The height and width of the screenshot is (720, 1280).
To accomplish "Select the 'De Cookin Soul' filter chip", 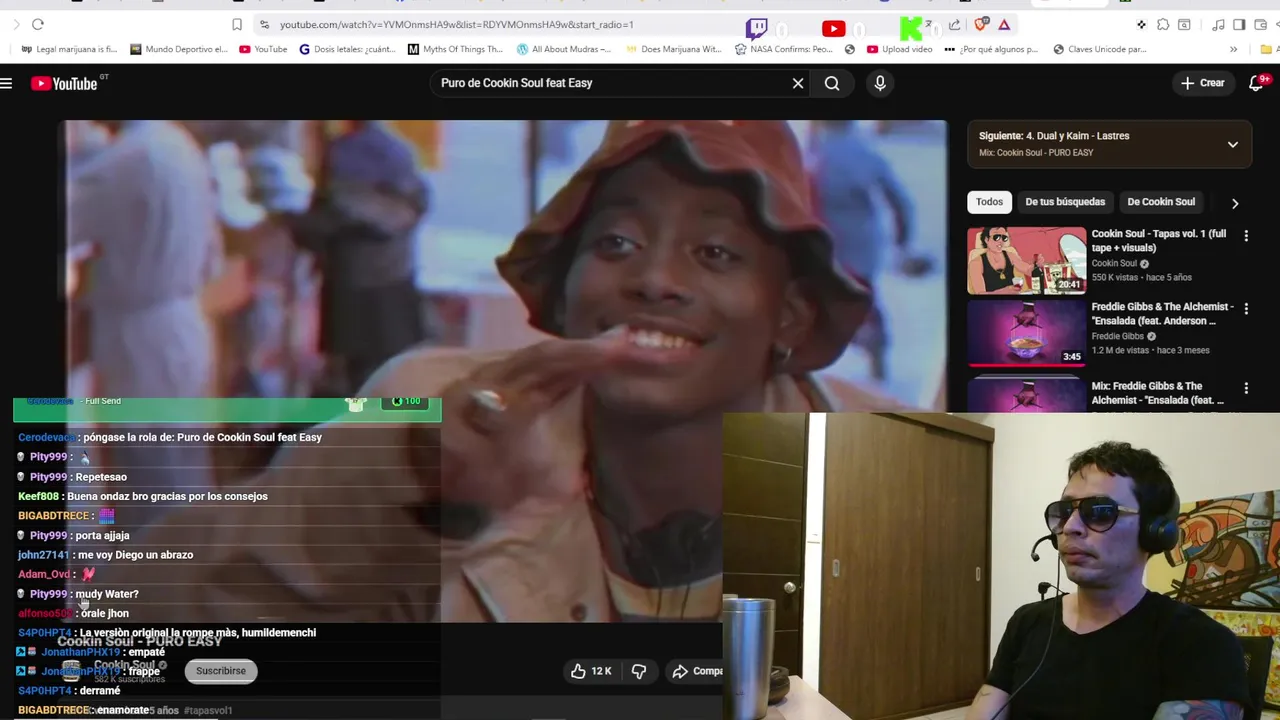I will (x=1161, y=202).
